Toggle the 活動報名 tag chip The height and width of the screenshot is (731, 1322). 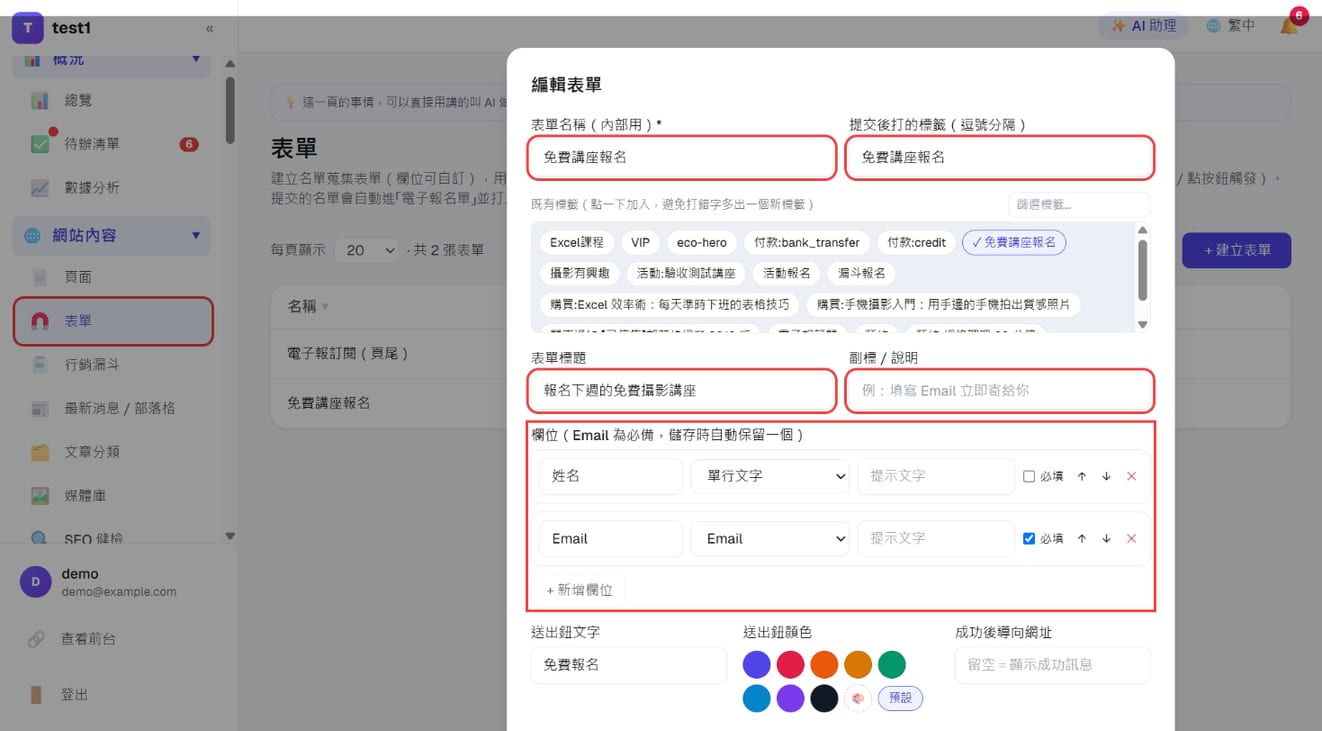pos(786,273)
